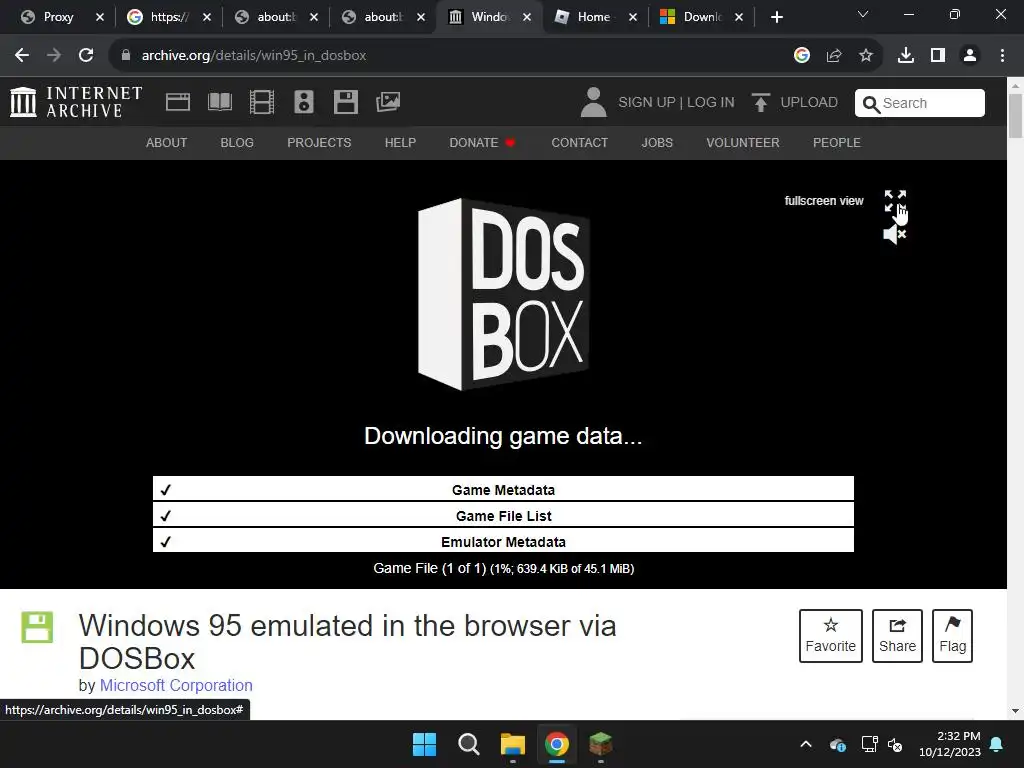Click the Google account icon in address bar
Screen dimensions: 1024x768
[802, 56]
